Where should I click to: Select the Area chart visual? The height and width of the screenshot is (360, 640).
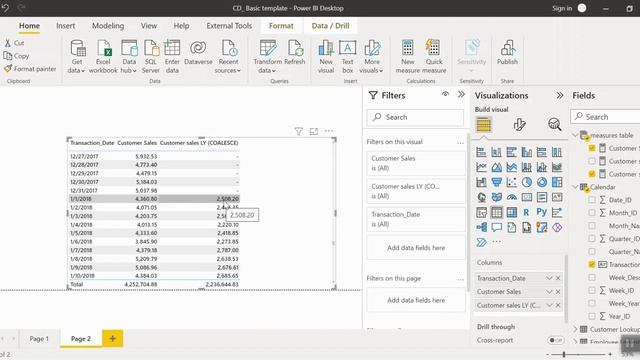496,167
